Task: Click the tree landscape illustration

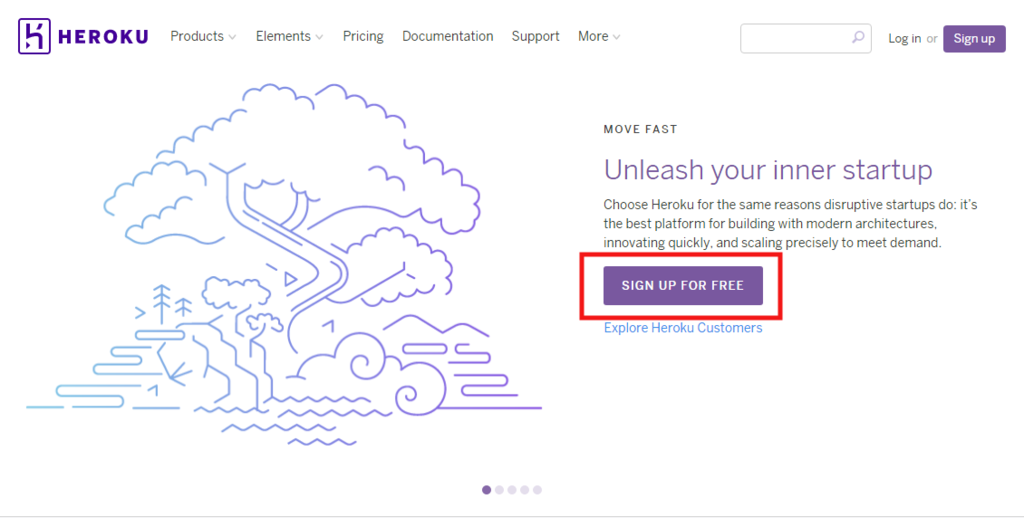Action: click(284, 265)
